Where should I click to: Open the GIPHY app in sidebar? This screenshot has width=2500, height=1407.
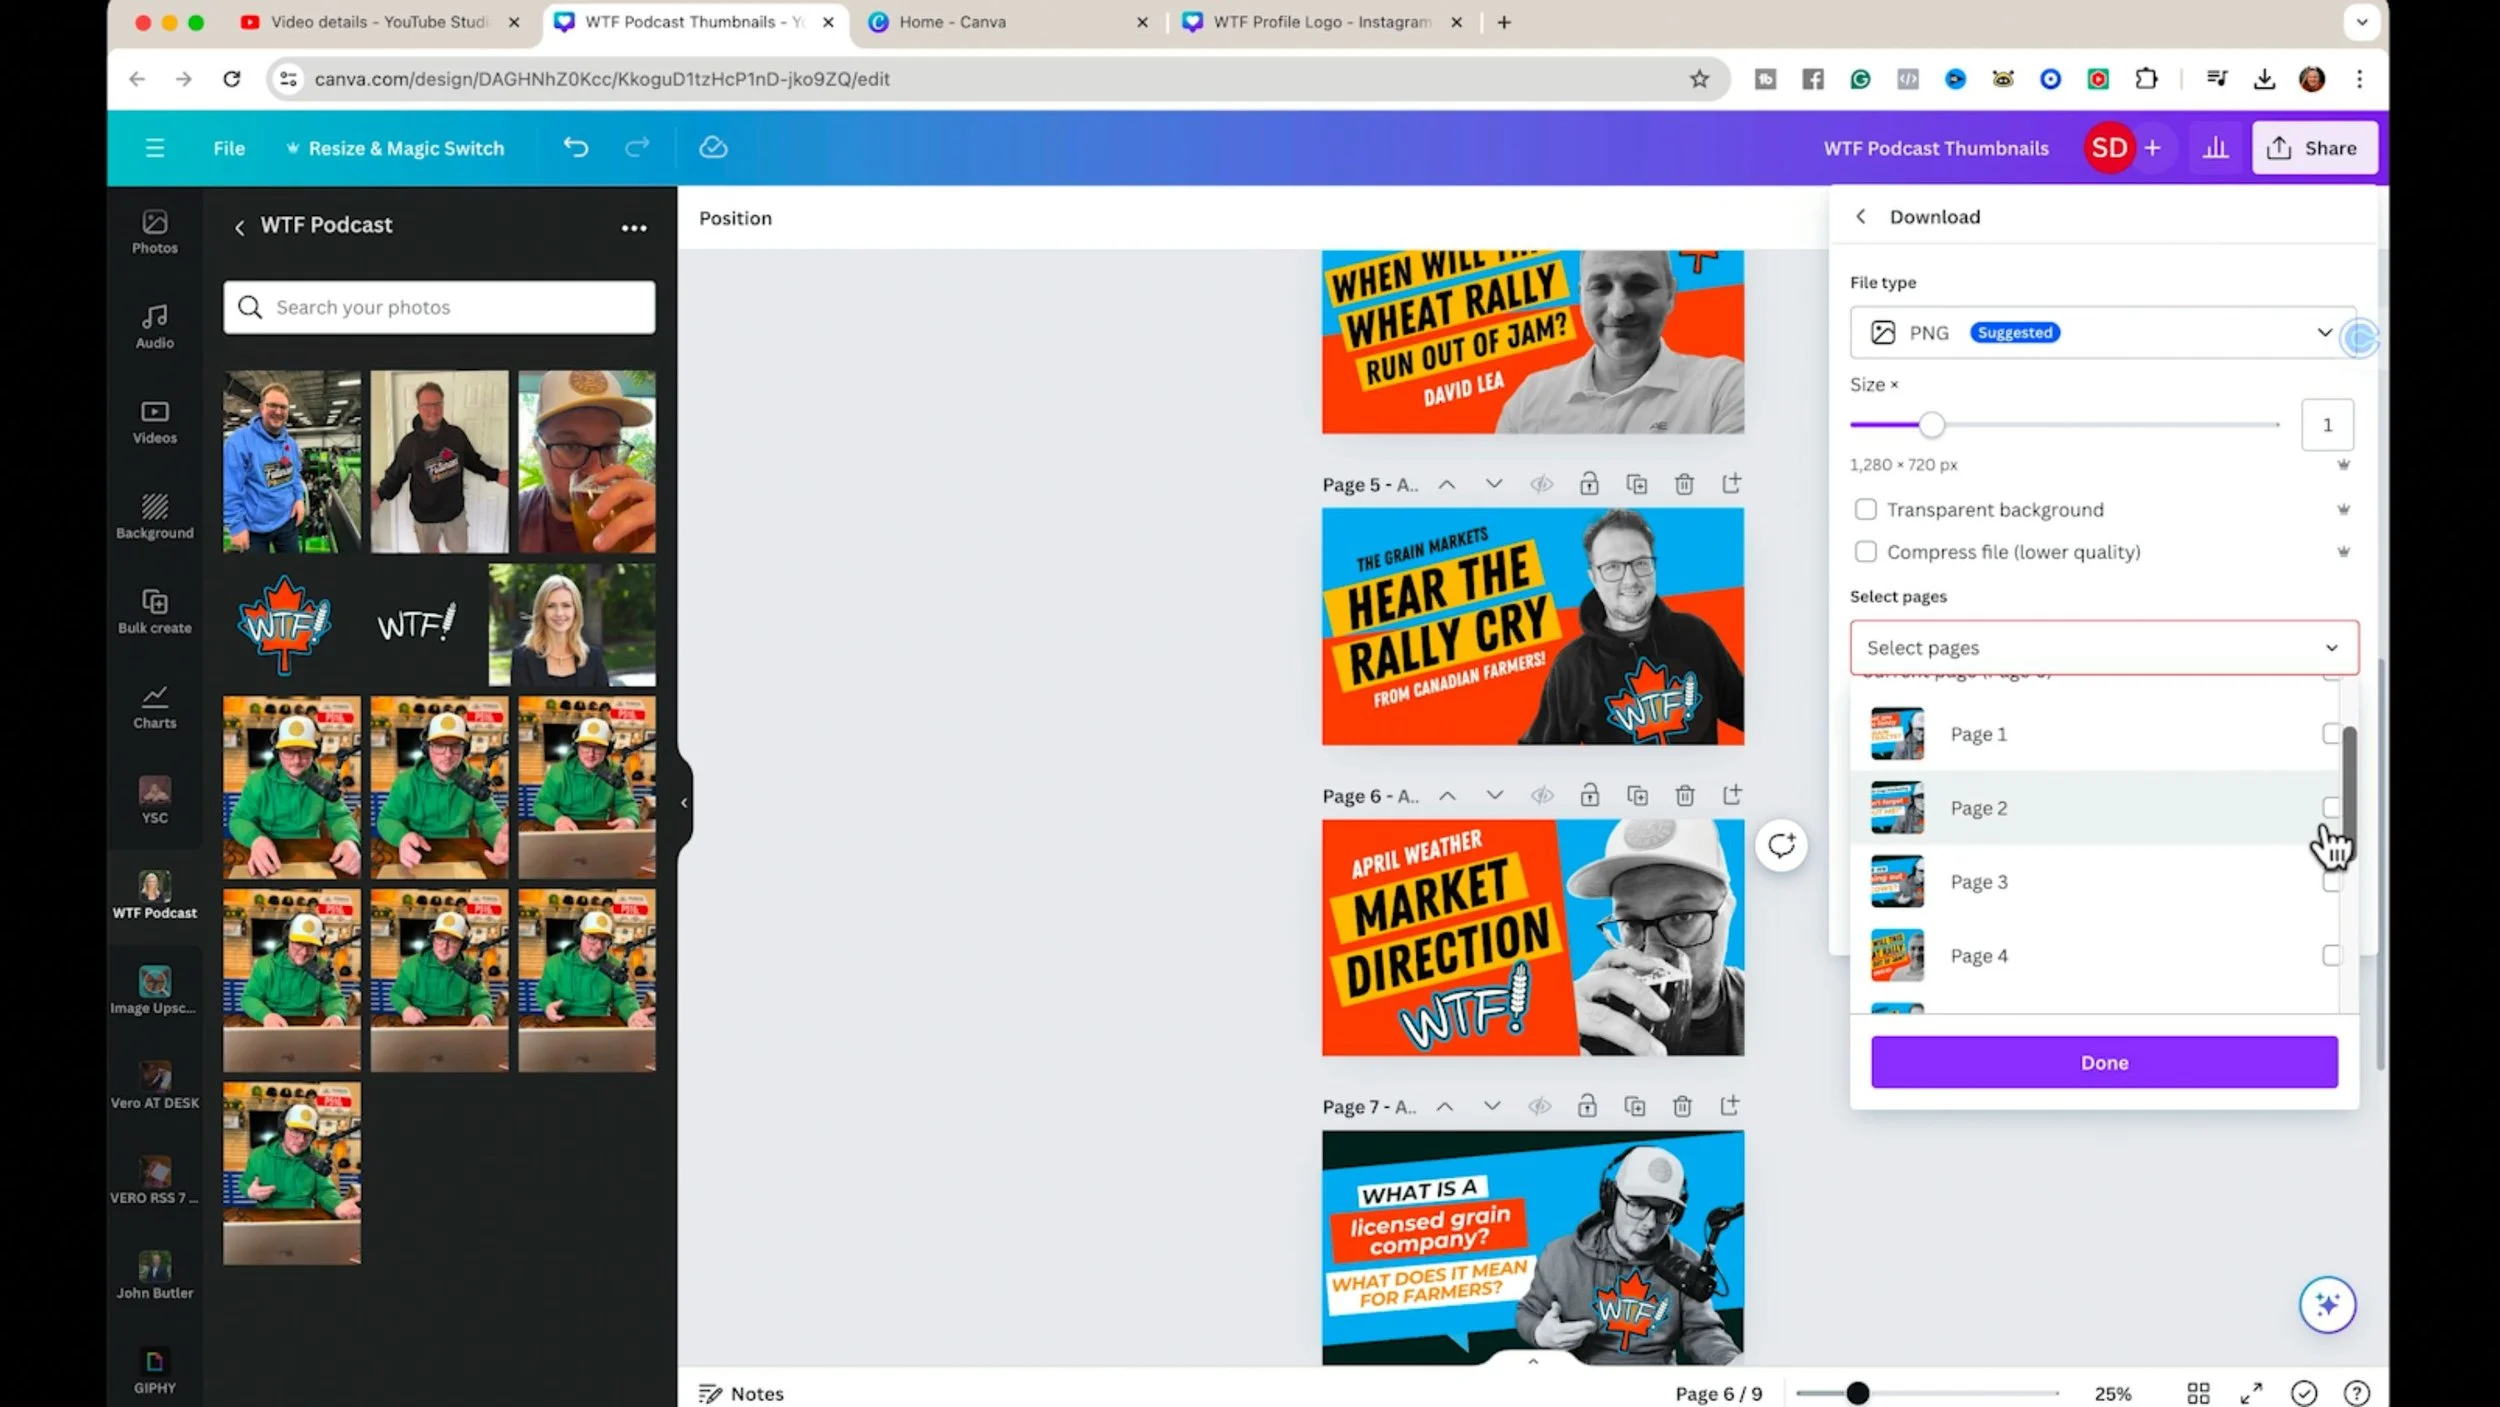(x=154, y=1372)
